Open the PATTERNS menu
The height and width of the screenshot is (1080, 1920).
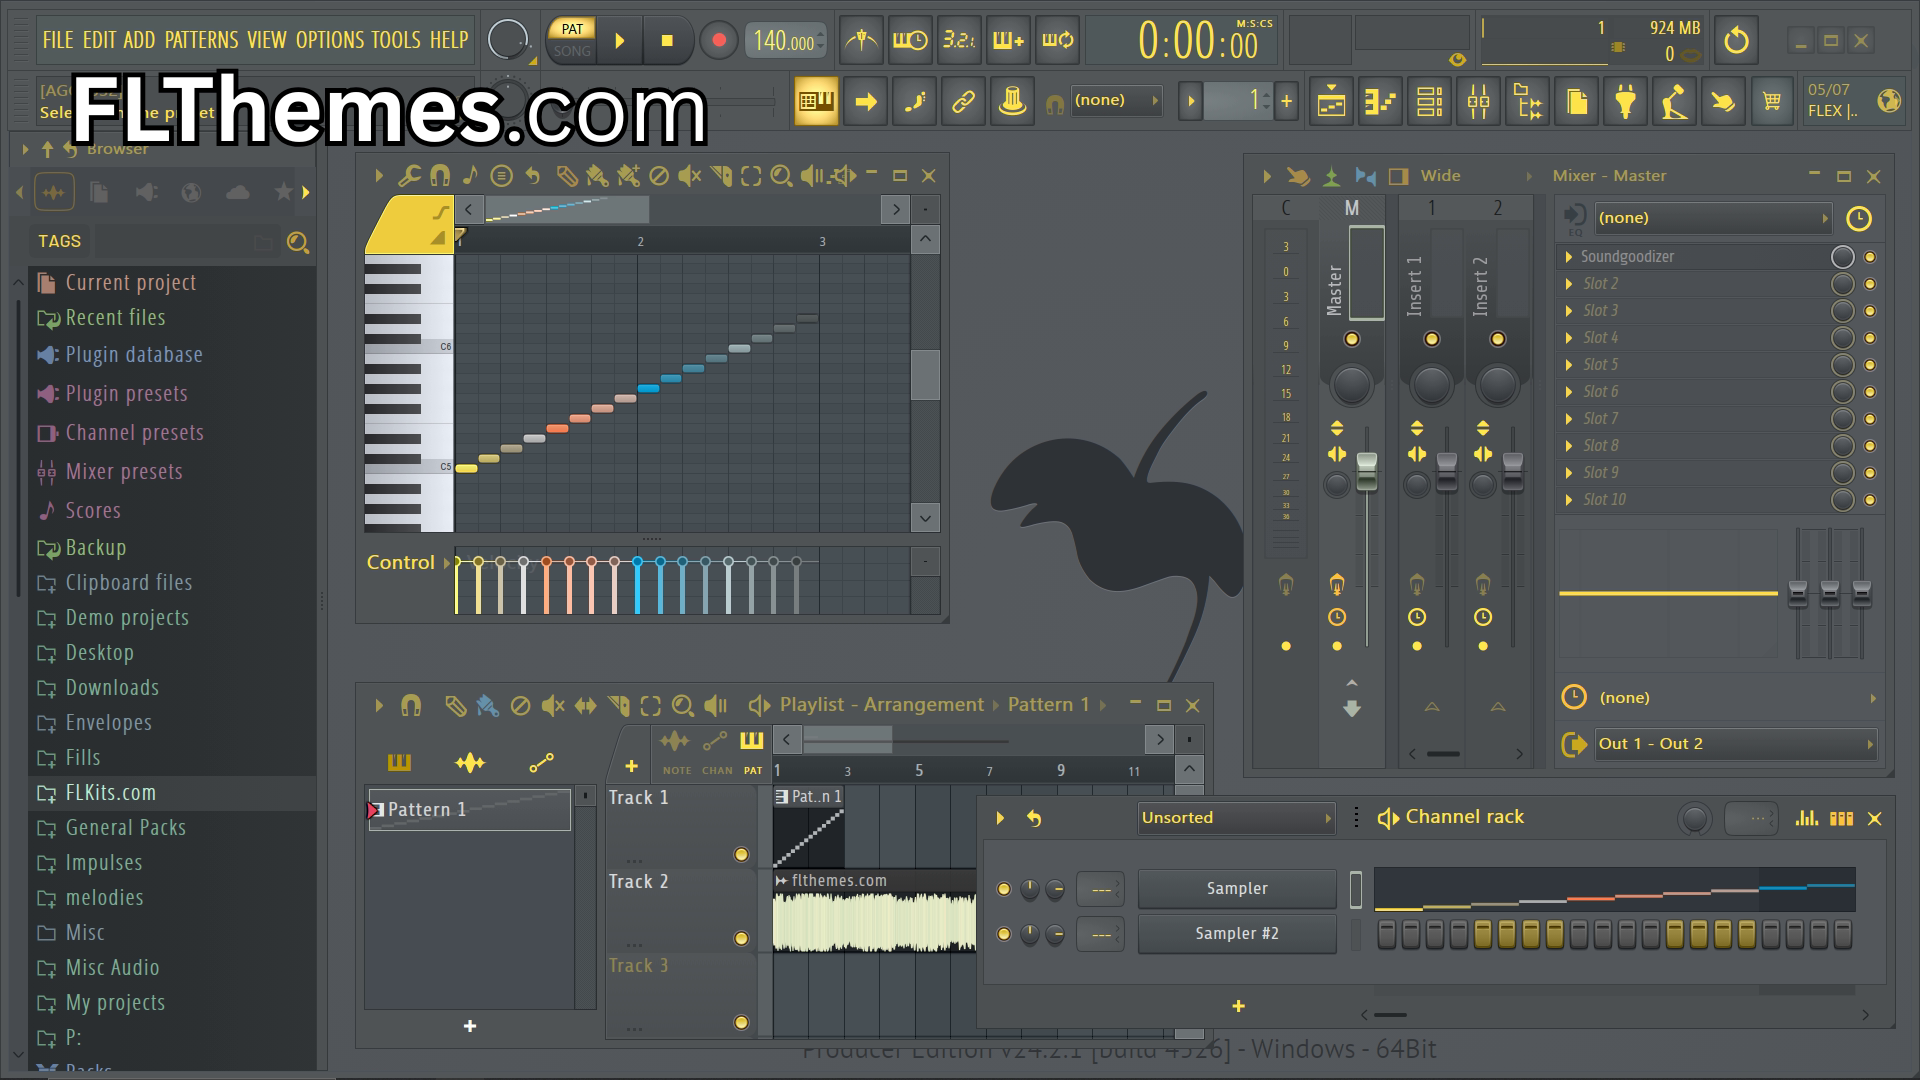tap(201, 40)
